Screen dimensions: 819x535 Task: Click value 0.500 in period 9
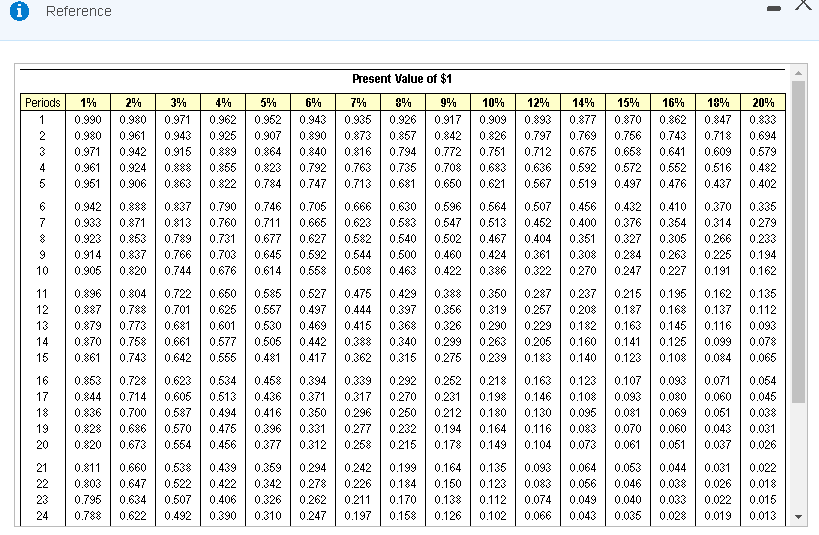click(403, 255)
